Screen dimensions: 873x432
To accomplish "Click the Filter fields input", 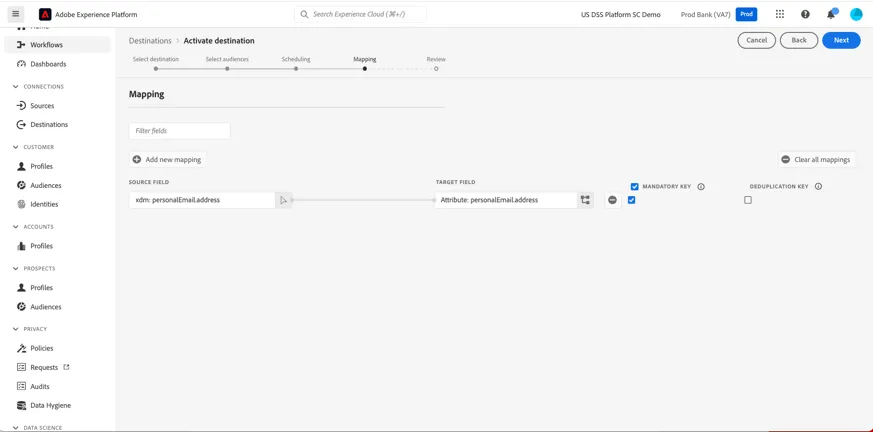I will [x=179, y=131].
